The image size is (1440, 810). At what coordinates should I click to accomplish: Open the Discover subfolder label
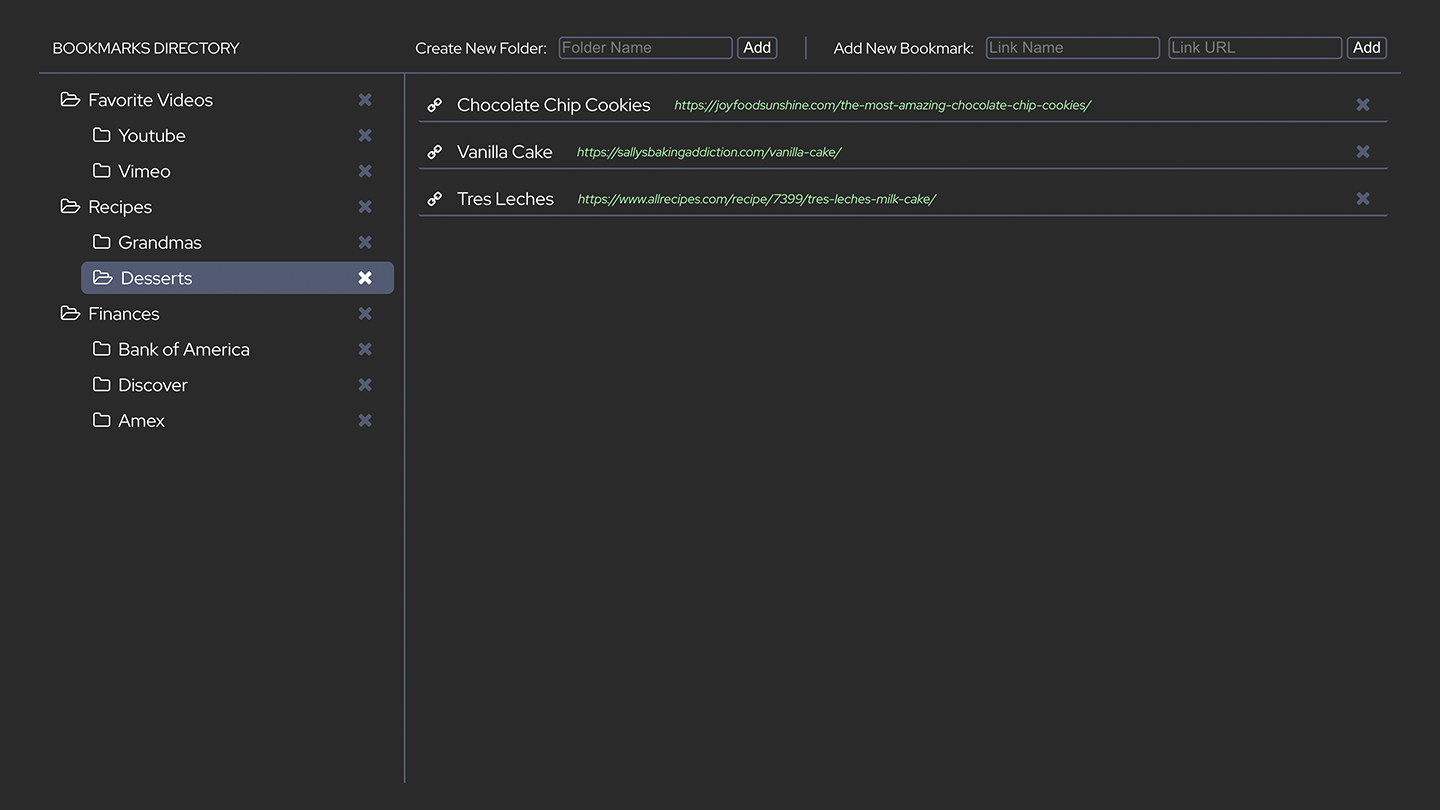coord(153,385)
